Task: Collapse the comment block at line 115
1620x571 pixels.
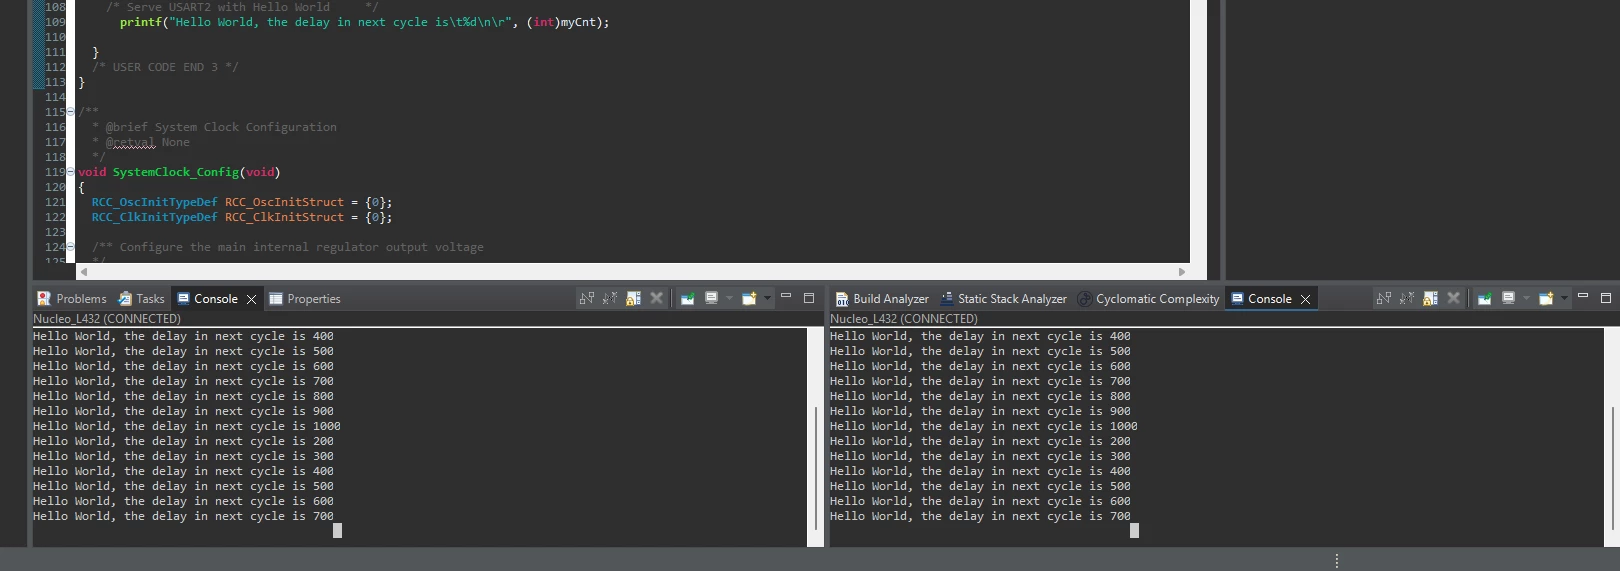Action: (x=70, y=112)
